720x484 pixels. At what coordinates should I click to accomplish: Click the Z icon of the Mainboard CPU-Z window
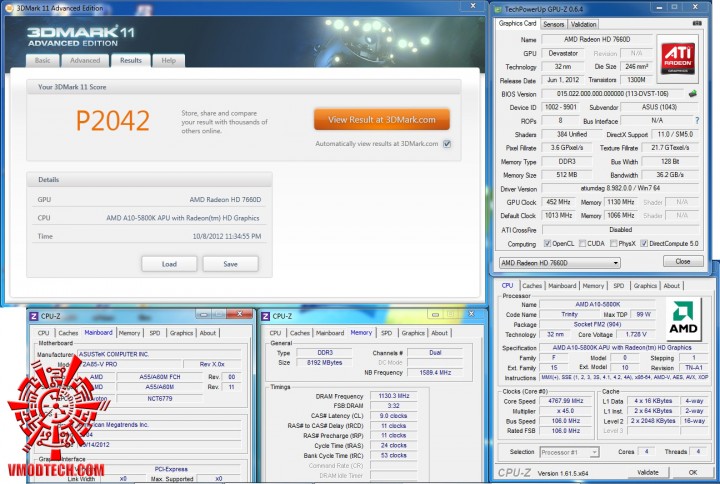point(34,316)
